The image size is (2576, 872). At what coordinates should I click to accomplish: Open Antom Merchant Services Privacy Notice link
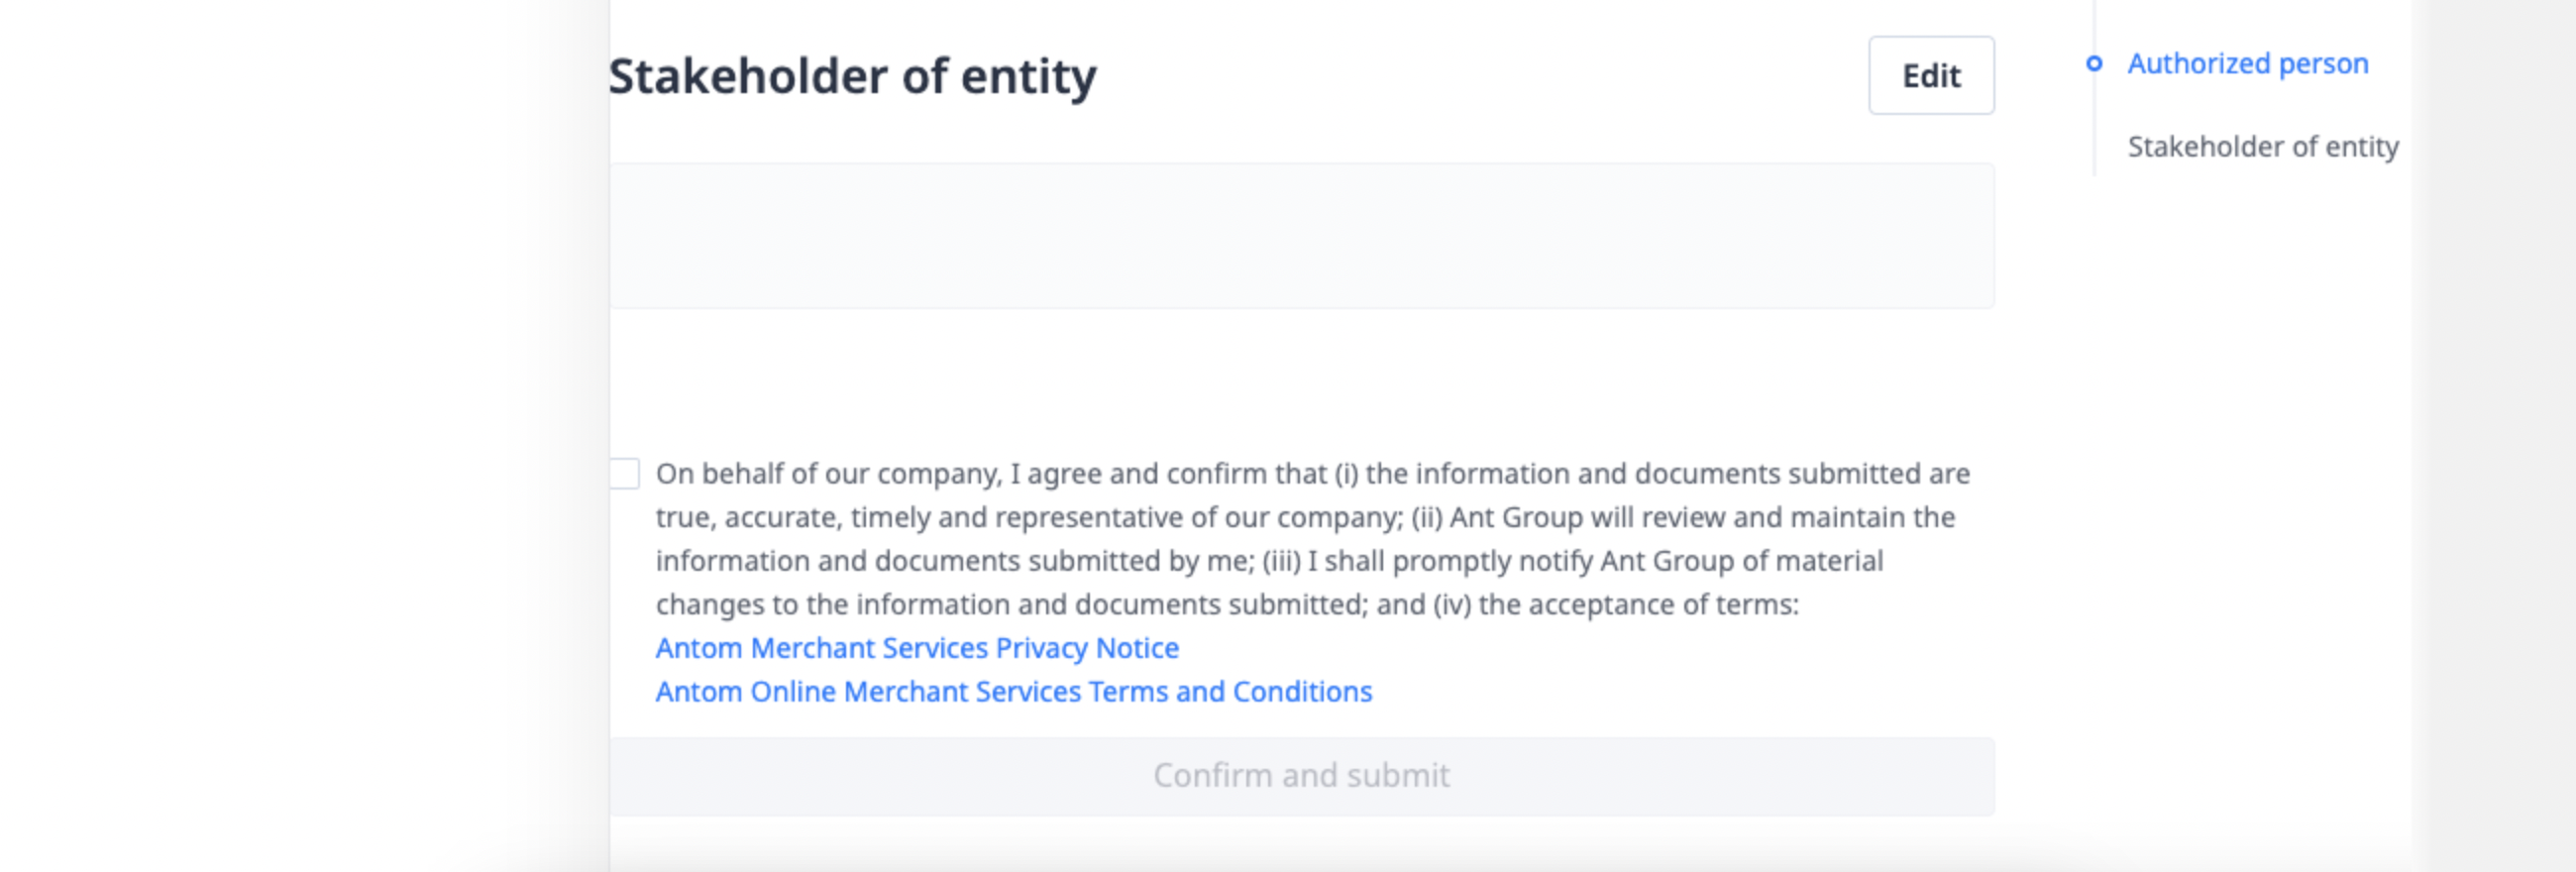pos(917,648)
